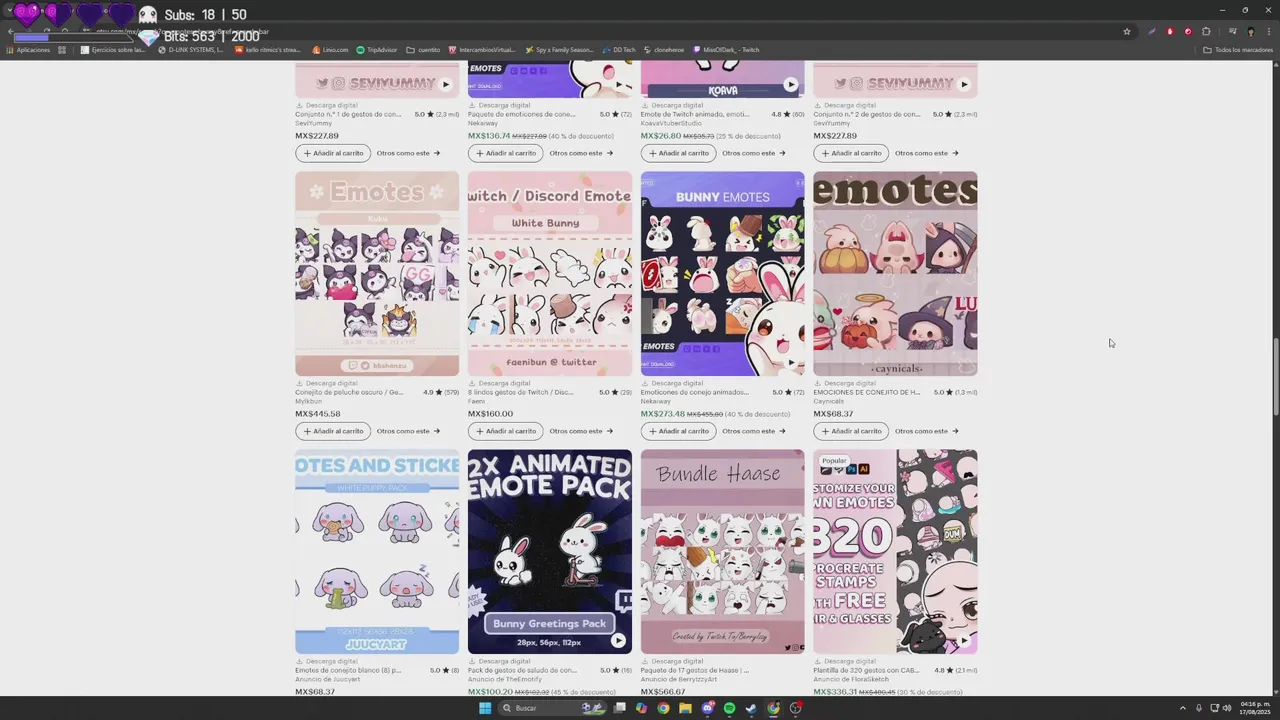This screenshot has width=1280, height=720.
Task: Play video preview on Bunny Greetings Pack thumbnail
Action: (x=618, y=641)
